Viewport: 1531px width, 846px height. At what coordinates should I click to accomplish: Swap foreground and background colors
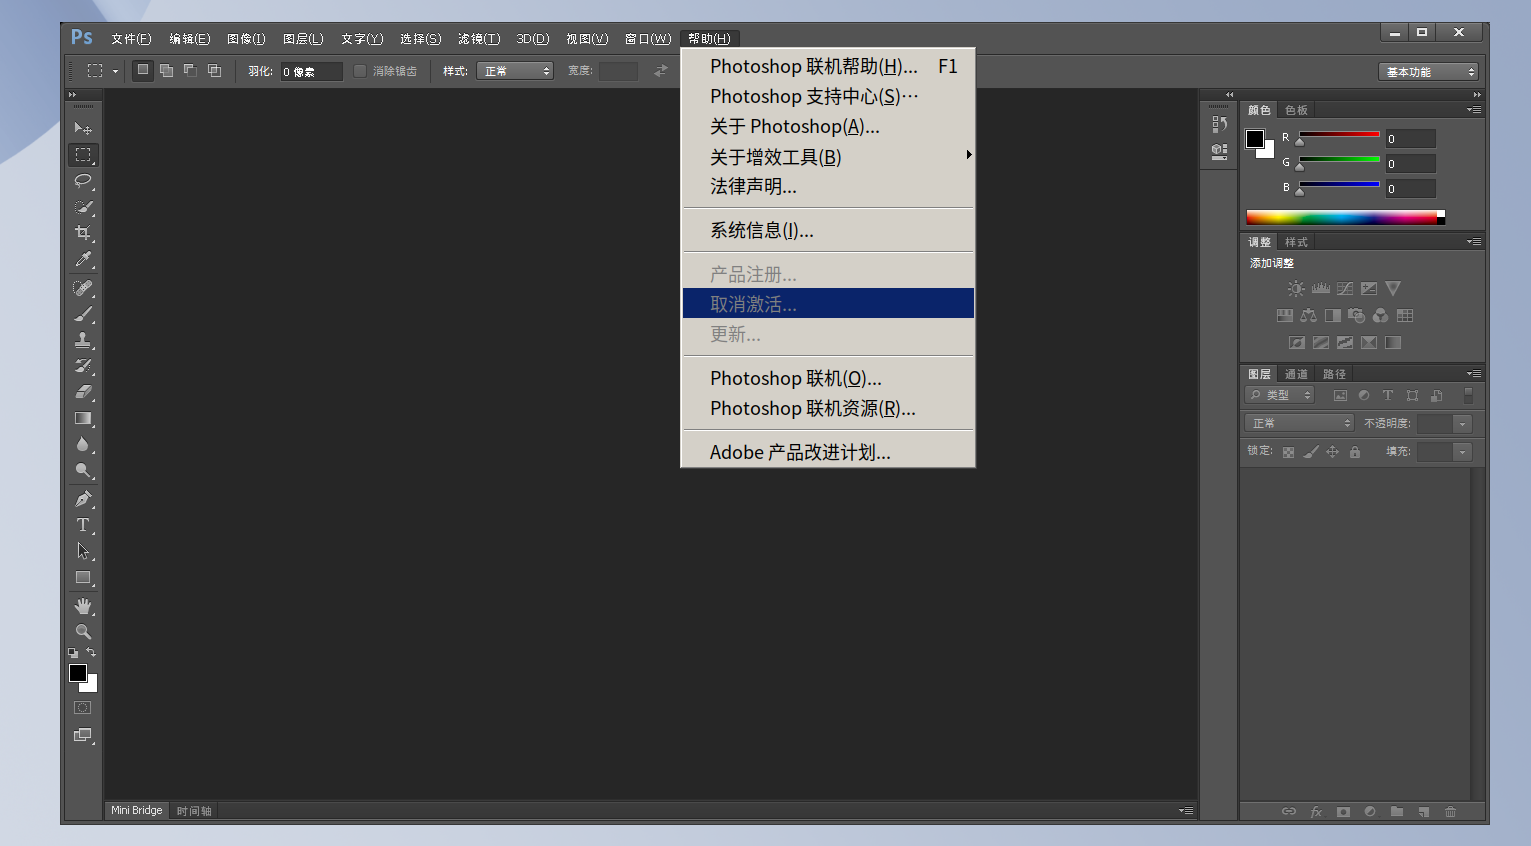pyautogui.click(x=91, y=652)
